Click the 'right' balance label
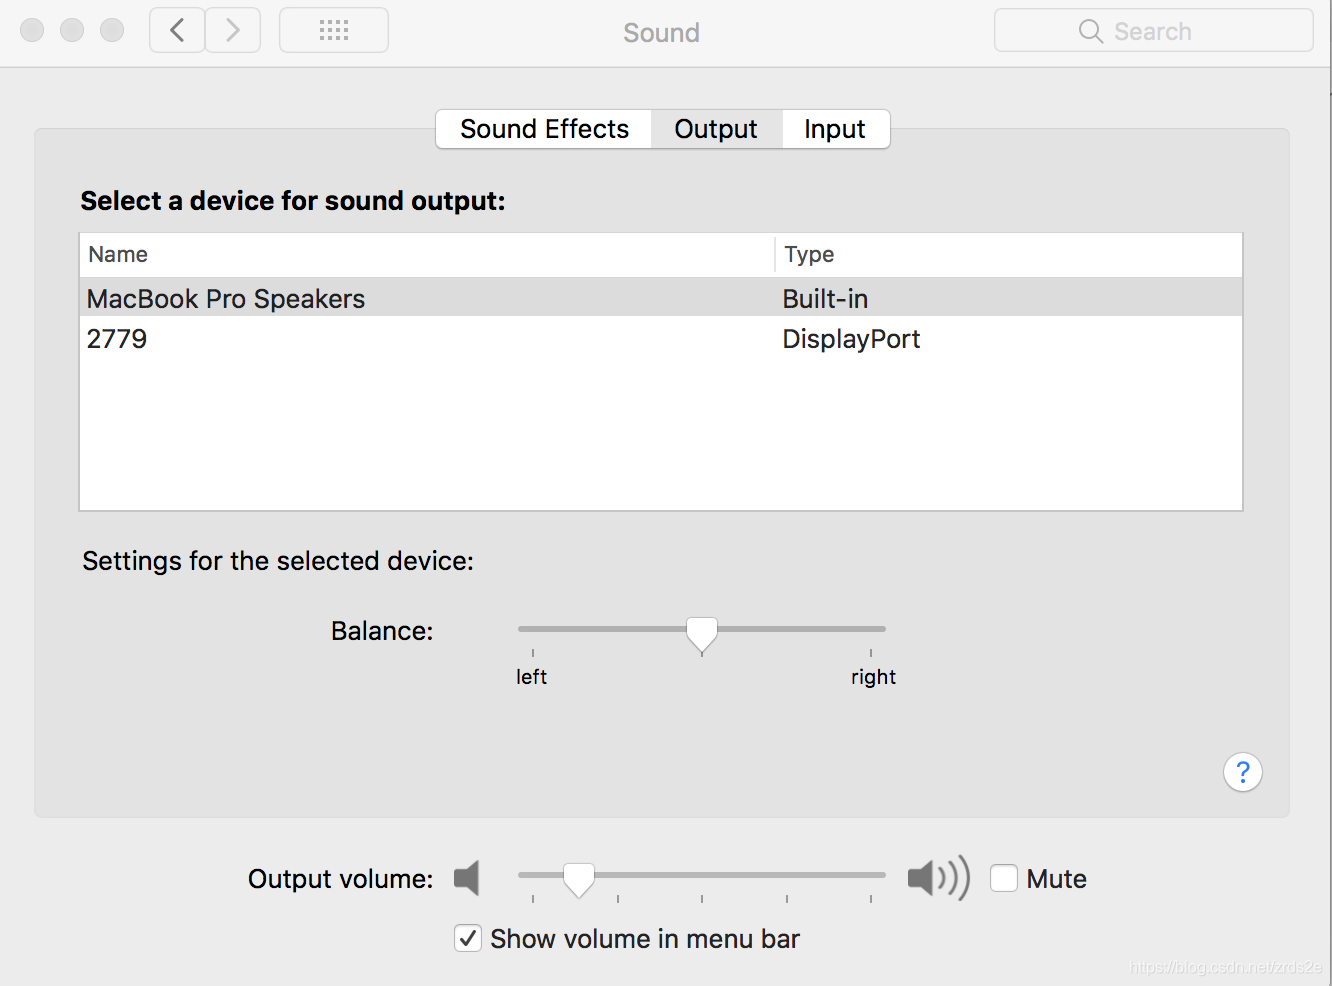The width and height of the screenshot is (1332, 986). click(x=873, y=677)
